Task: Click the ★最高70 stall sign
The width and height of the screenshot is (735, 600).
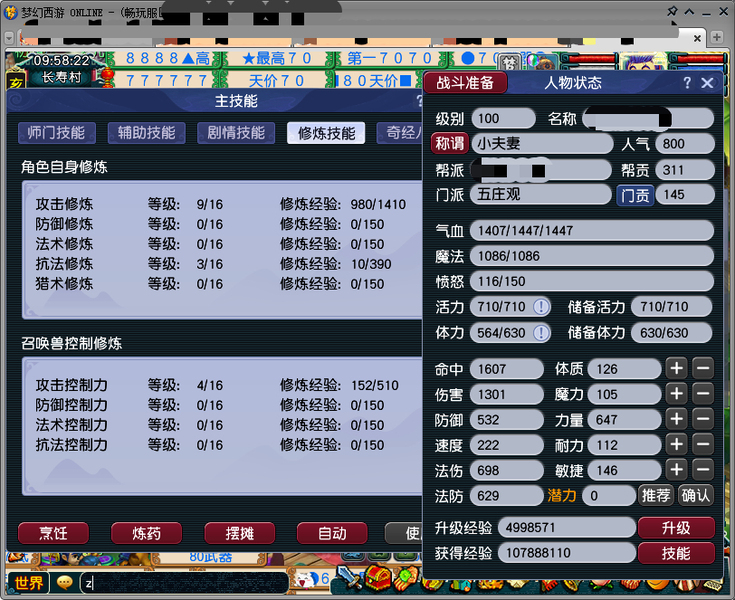Action: click(277, 59)
